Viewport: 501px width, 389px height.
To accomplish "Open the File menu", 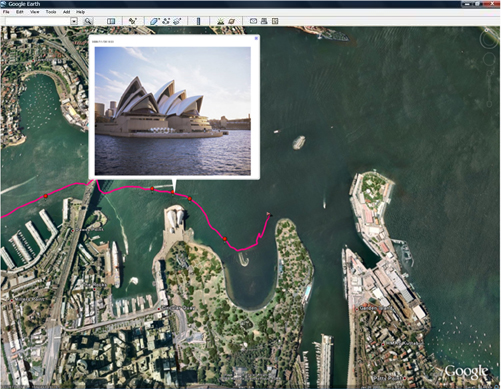I will (x=6, y=12).
